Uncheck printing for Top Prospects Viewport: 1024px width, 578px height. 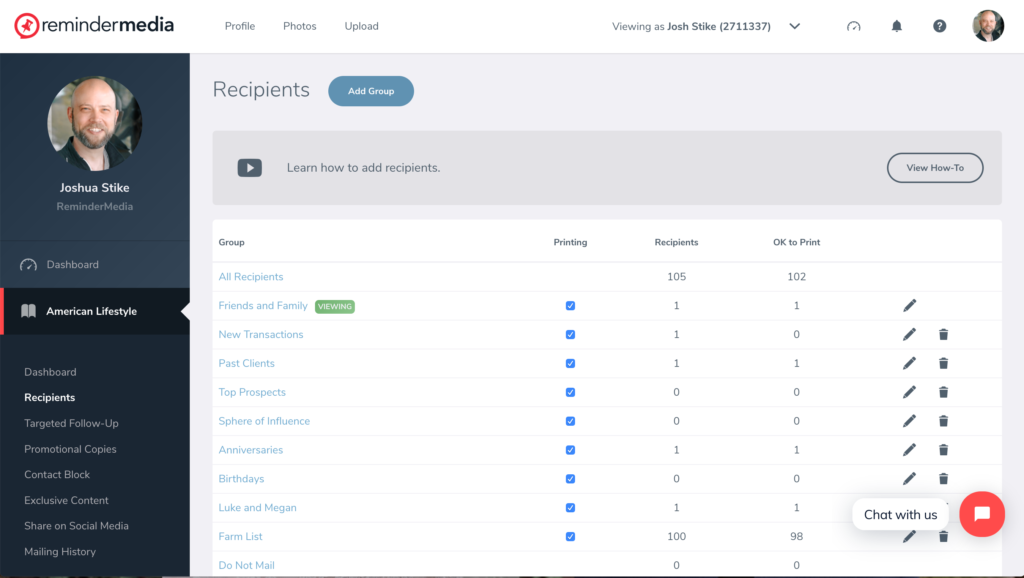tap(570, 393)
